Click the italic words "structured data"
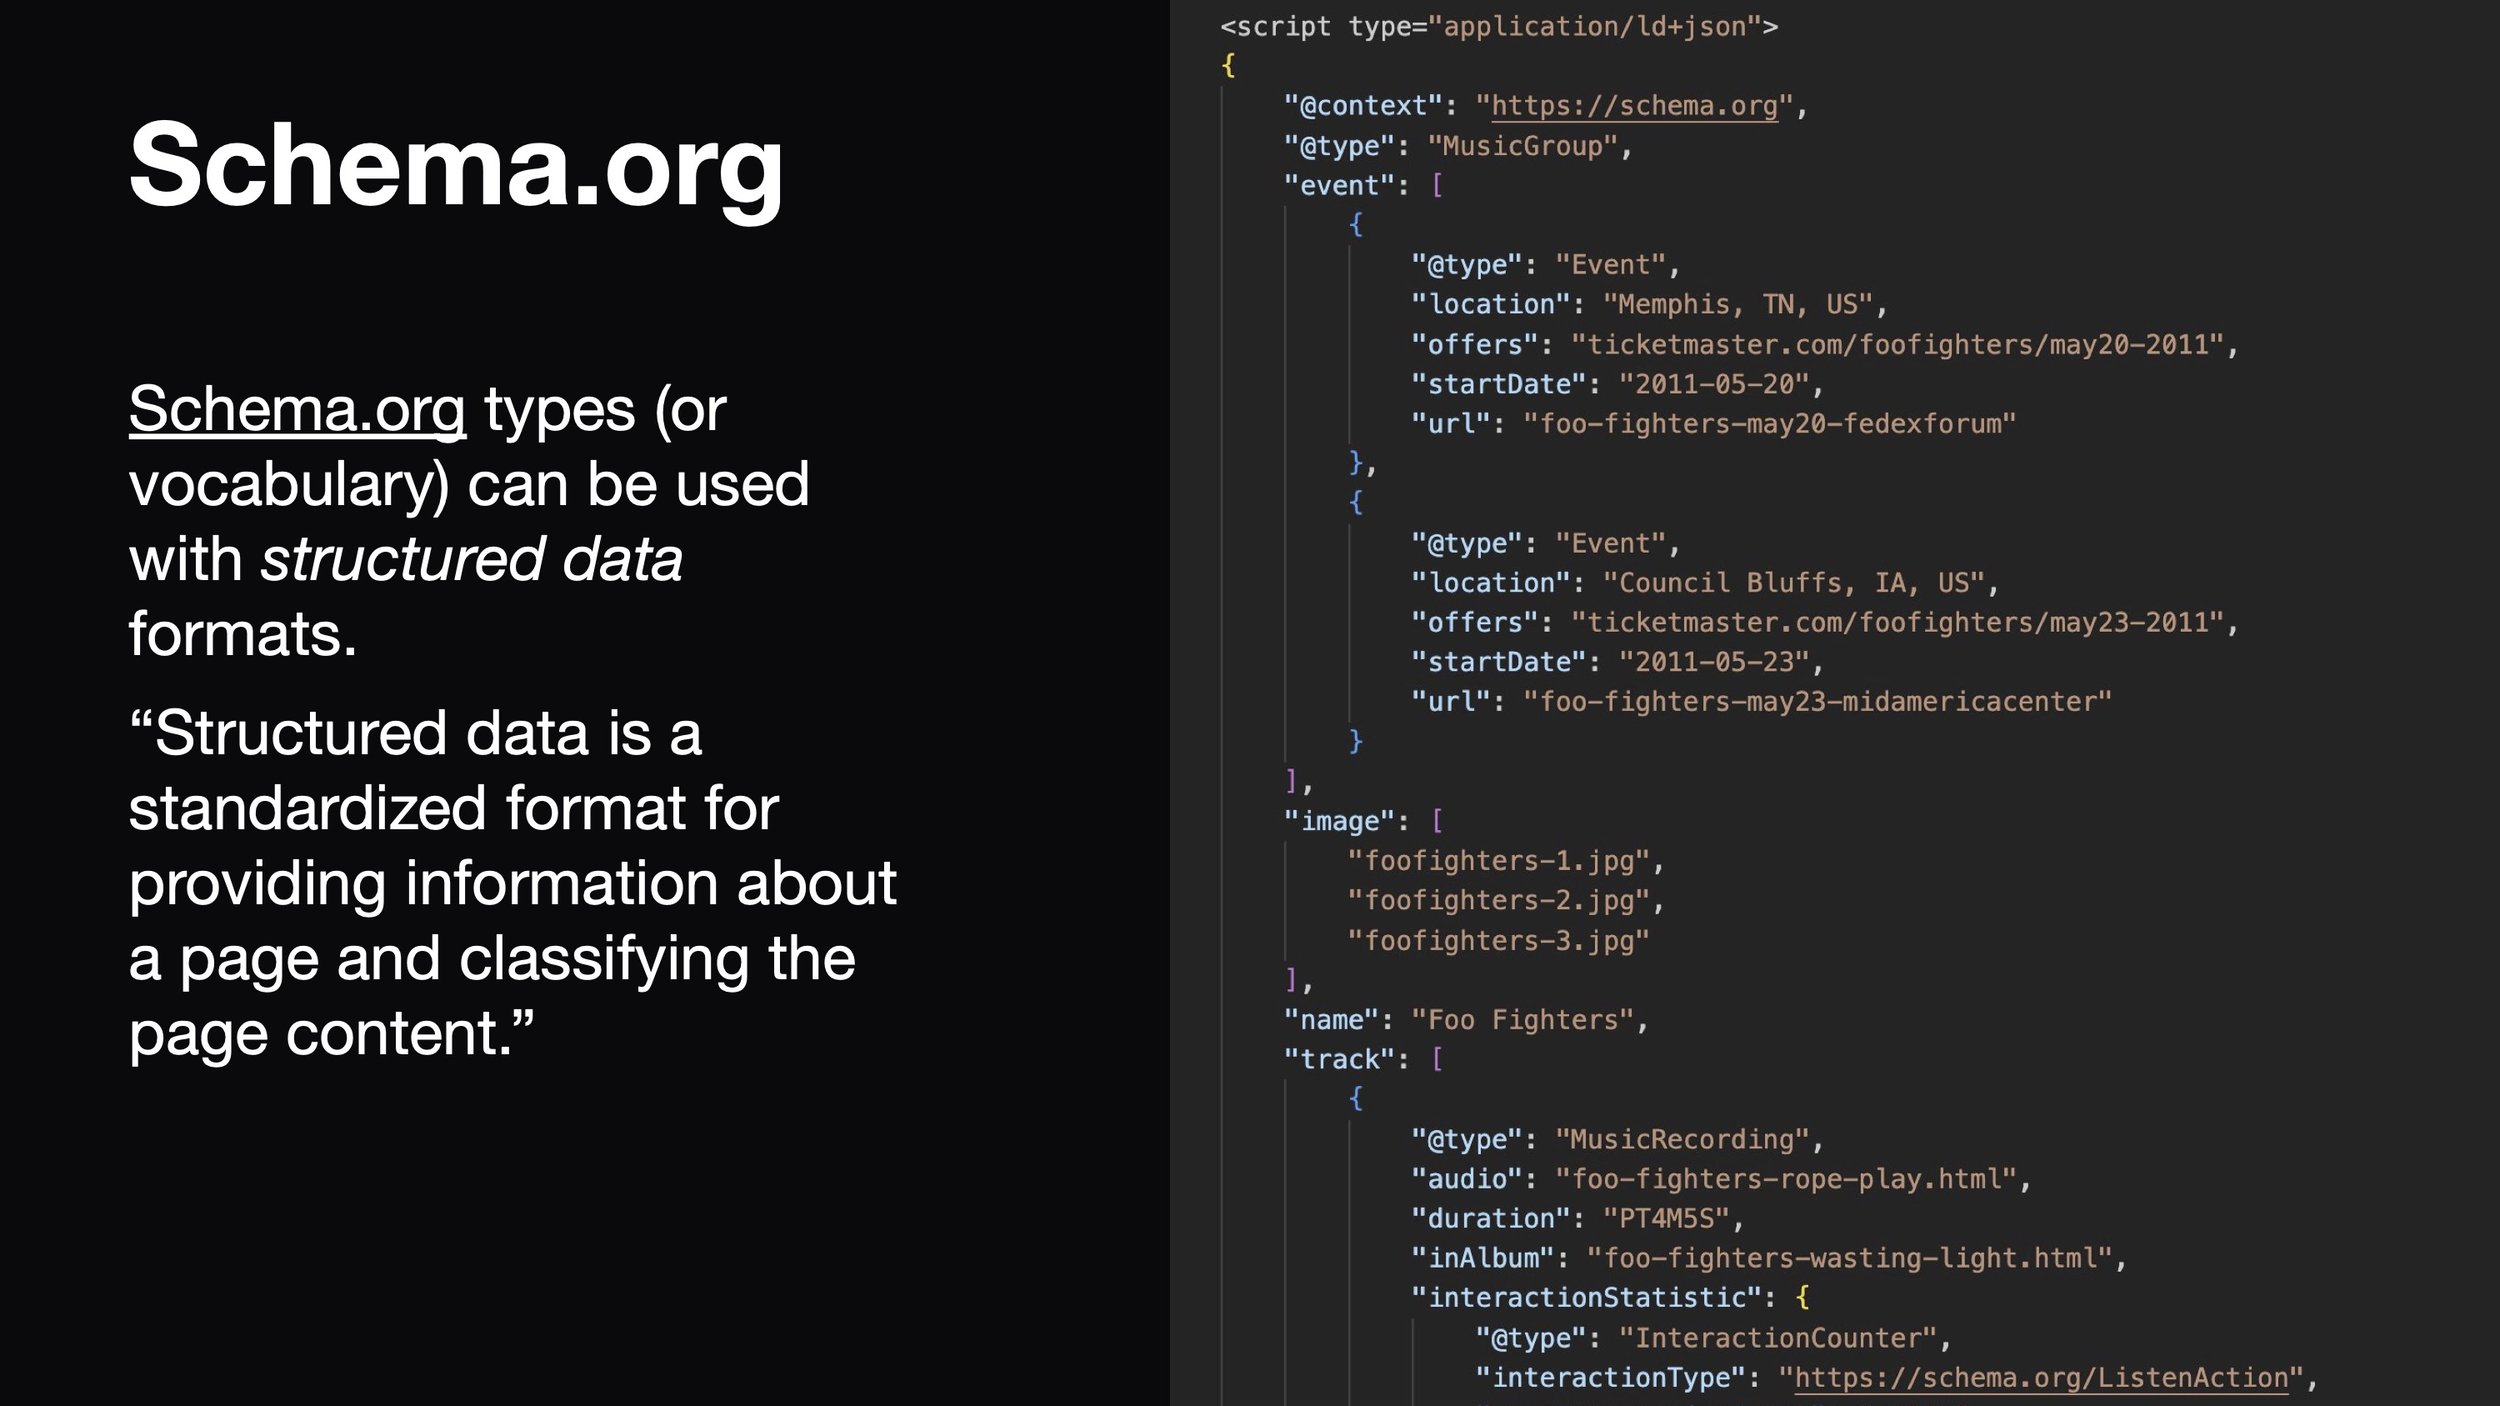Image resolution: width=2500 pixels, height=1406 pixels. (472, 559)
